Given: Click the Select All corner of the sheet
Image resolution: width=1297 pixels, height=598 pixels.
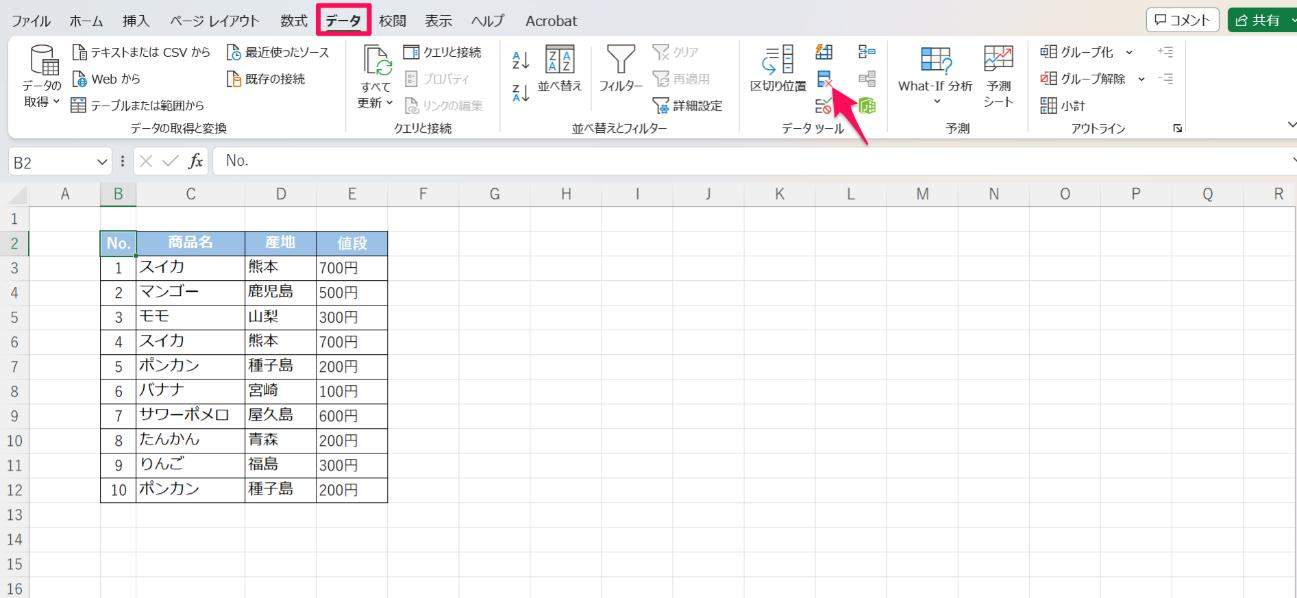Looking at the screenshot, I should click(15, 195).
